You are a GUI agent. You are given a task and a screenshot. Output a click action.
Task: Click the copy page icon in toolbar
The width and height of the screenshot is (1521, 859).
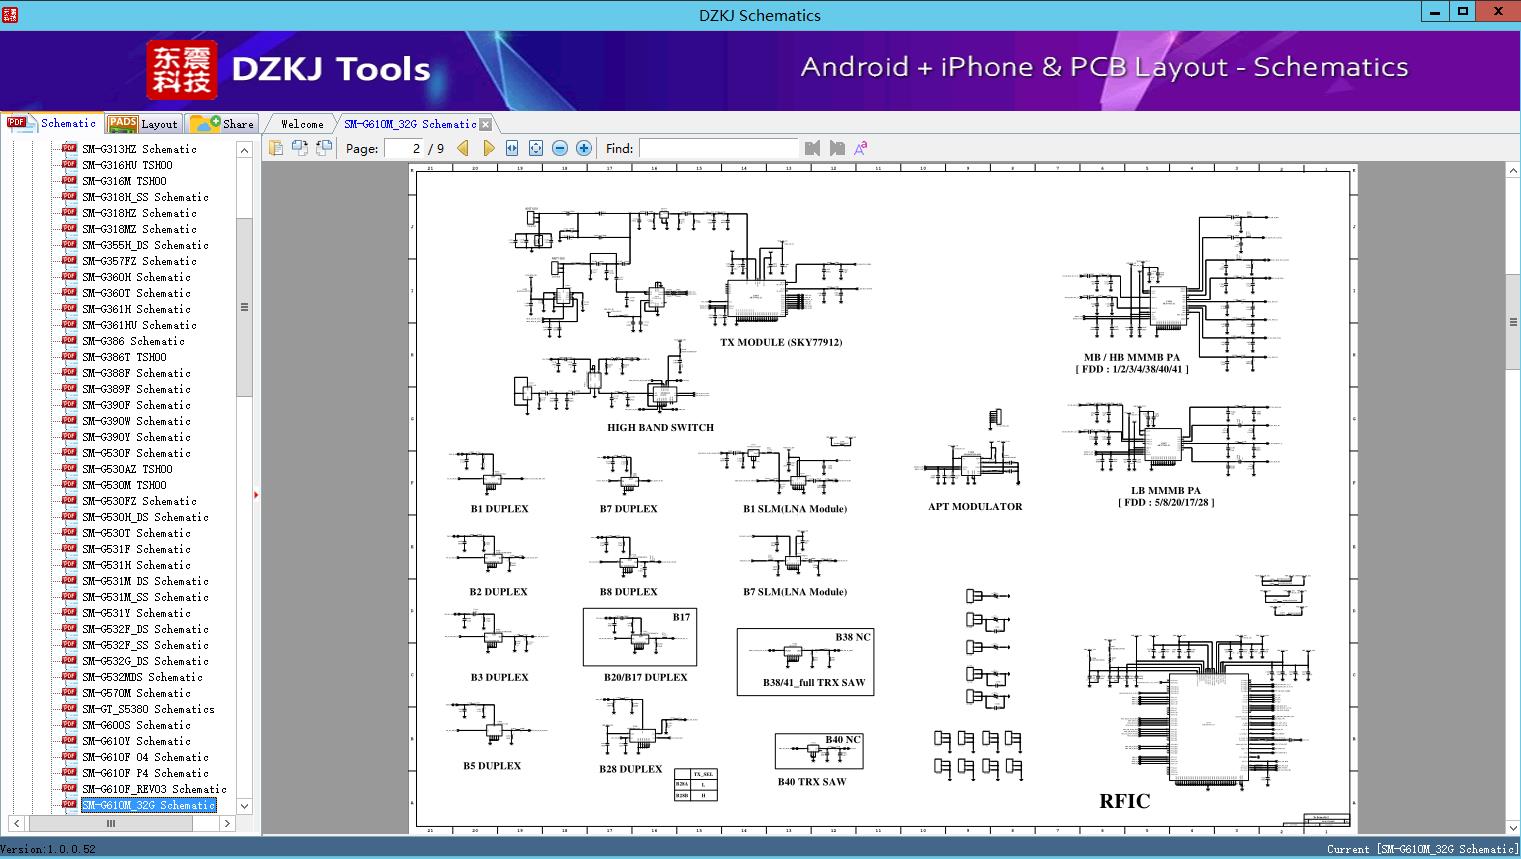pyautogui.click(x=276, y=148)
